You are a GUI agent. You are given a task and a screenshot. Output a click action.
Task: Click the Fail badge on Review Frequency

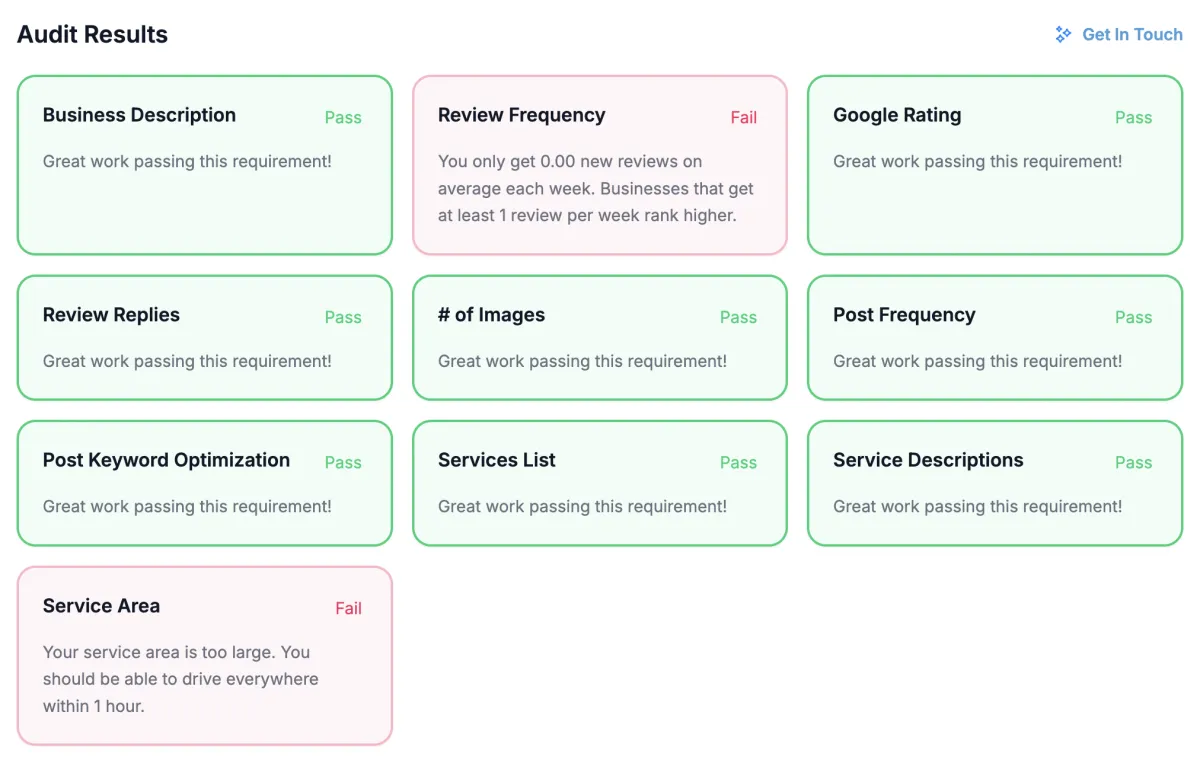(x=743, y=117)
